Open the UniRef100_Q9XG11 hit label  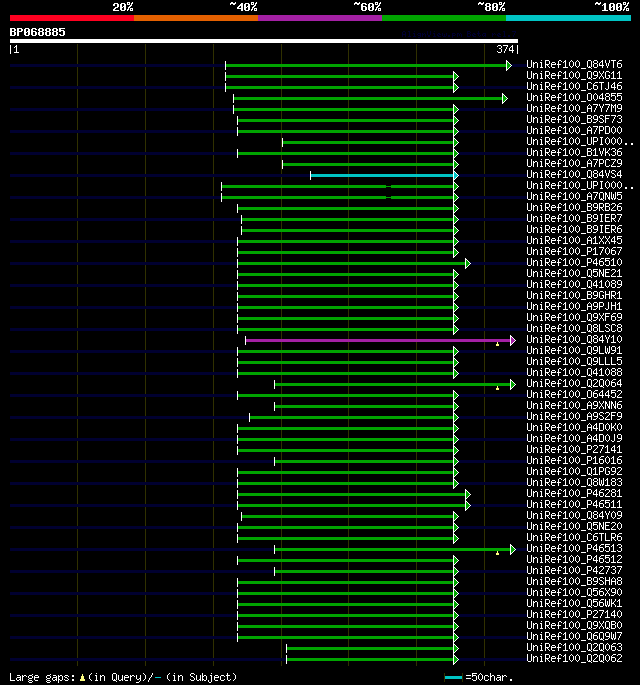[x=574, y=76]
